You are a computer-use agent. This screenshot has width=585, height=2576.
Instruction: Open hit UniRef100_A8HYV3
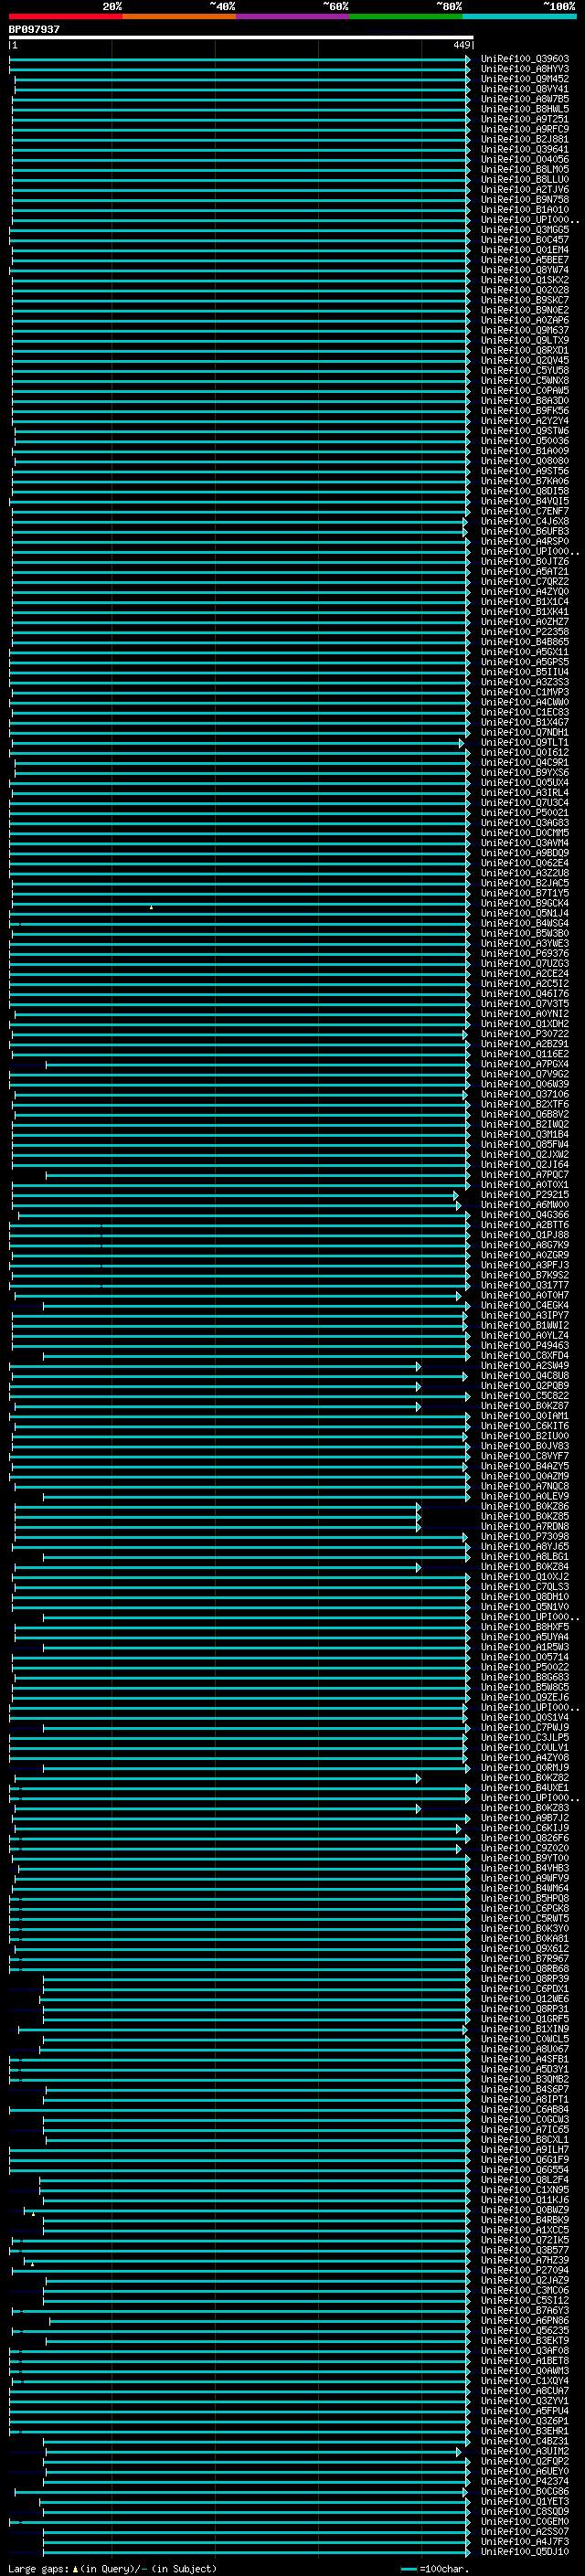coord(525,69)
